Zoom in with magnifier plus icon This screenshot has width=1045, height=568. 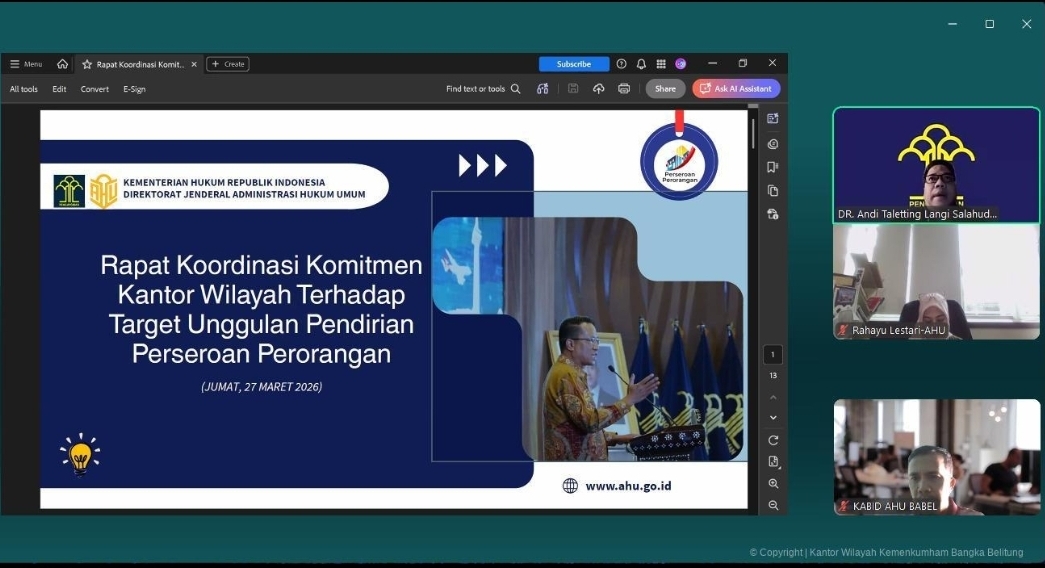[x=773, y=484]
